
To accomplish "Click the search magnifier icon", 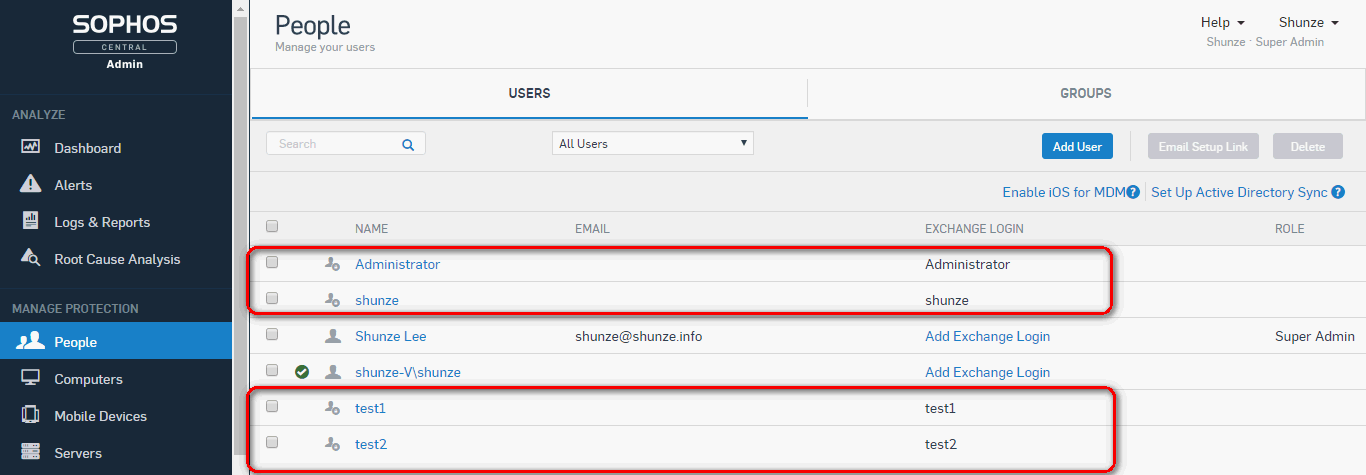I will pyautogui.click(x=408, y=144).
